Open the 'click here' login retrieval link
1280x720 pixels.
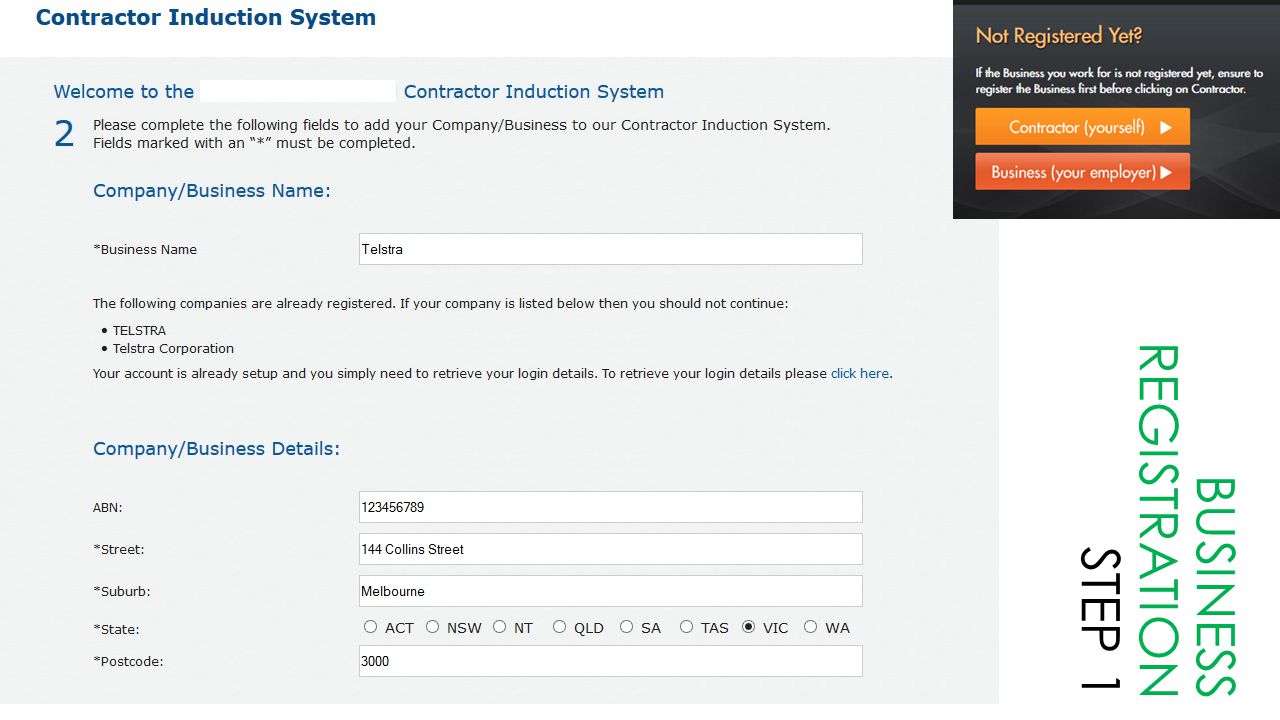point(860,373)
